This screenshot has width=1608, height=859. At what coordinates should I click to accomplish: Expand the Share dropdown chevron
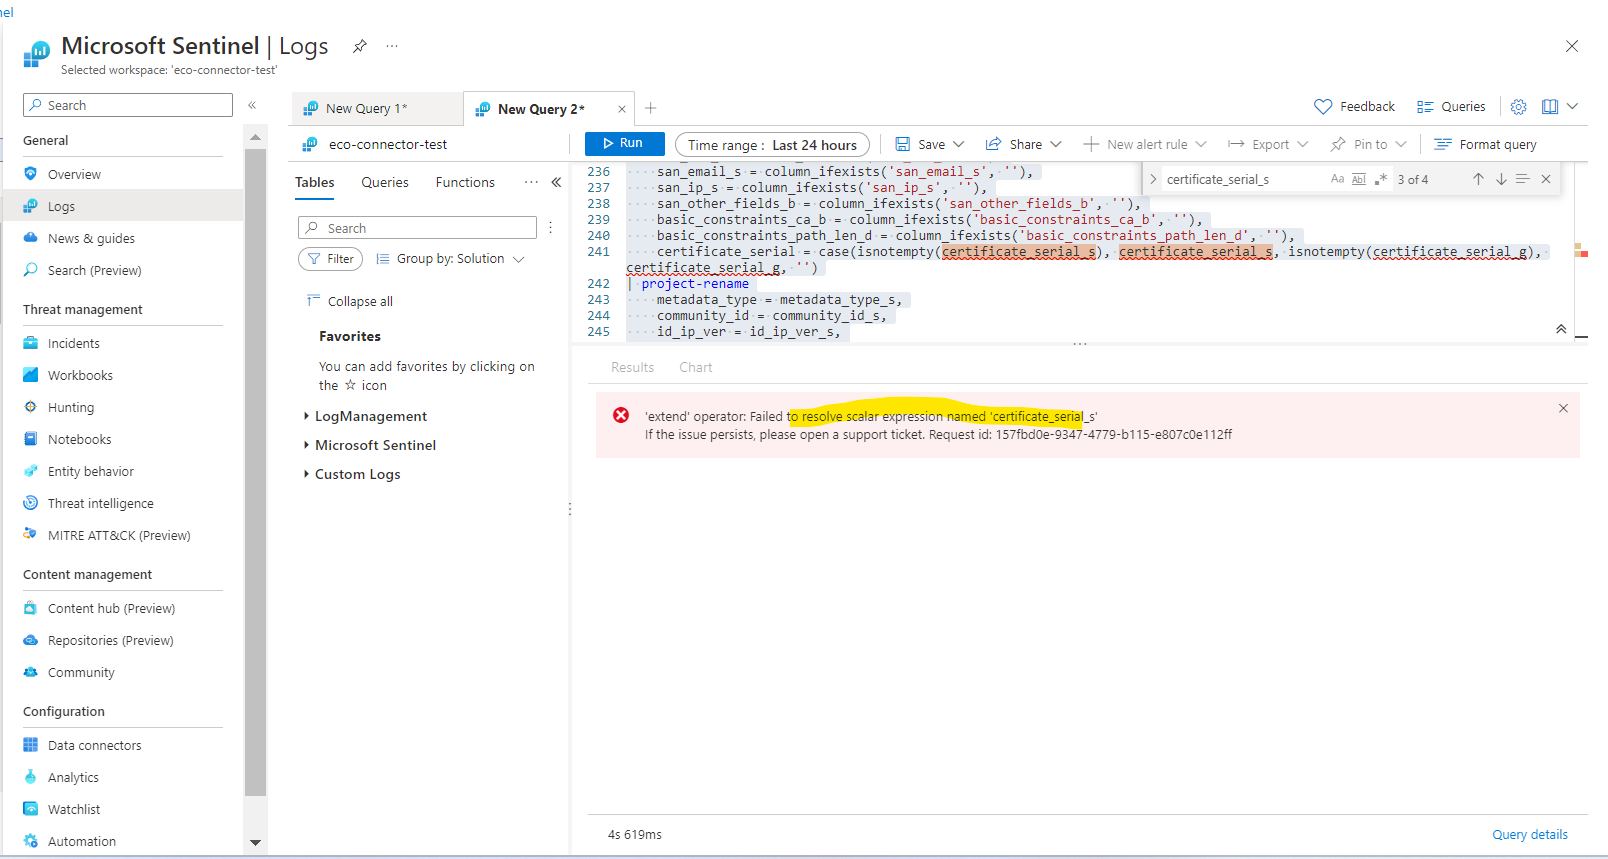point(1056,144)
